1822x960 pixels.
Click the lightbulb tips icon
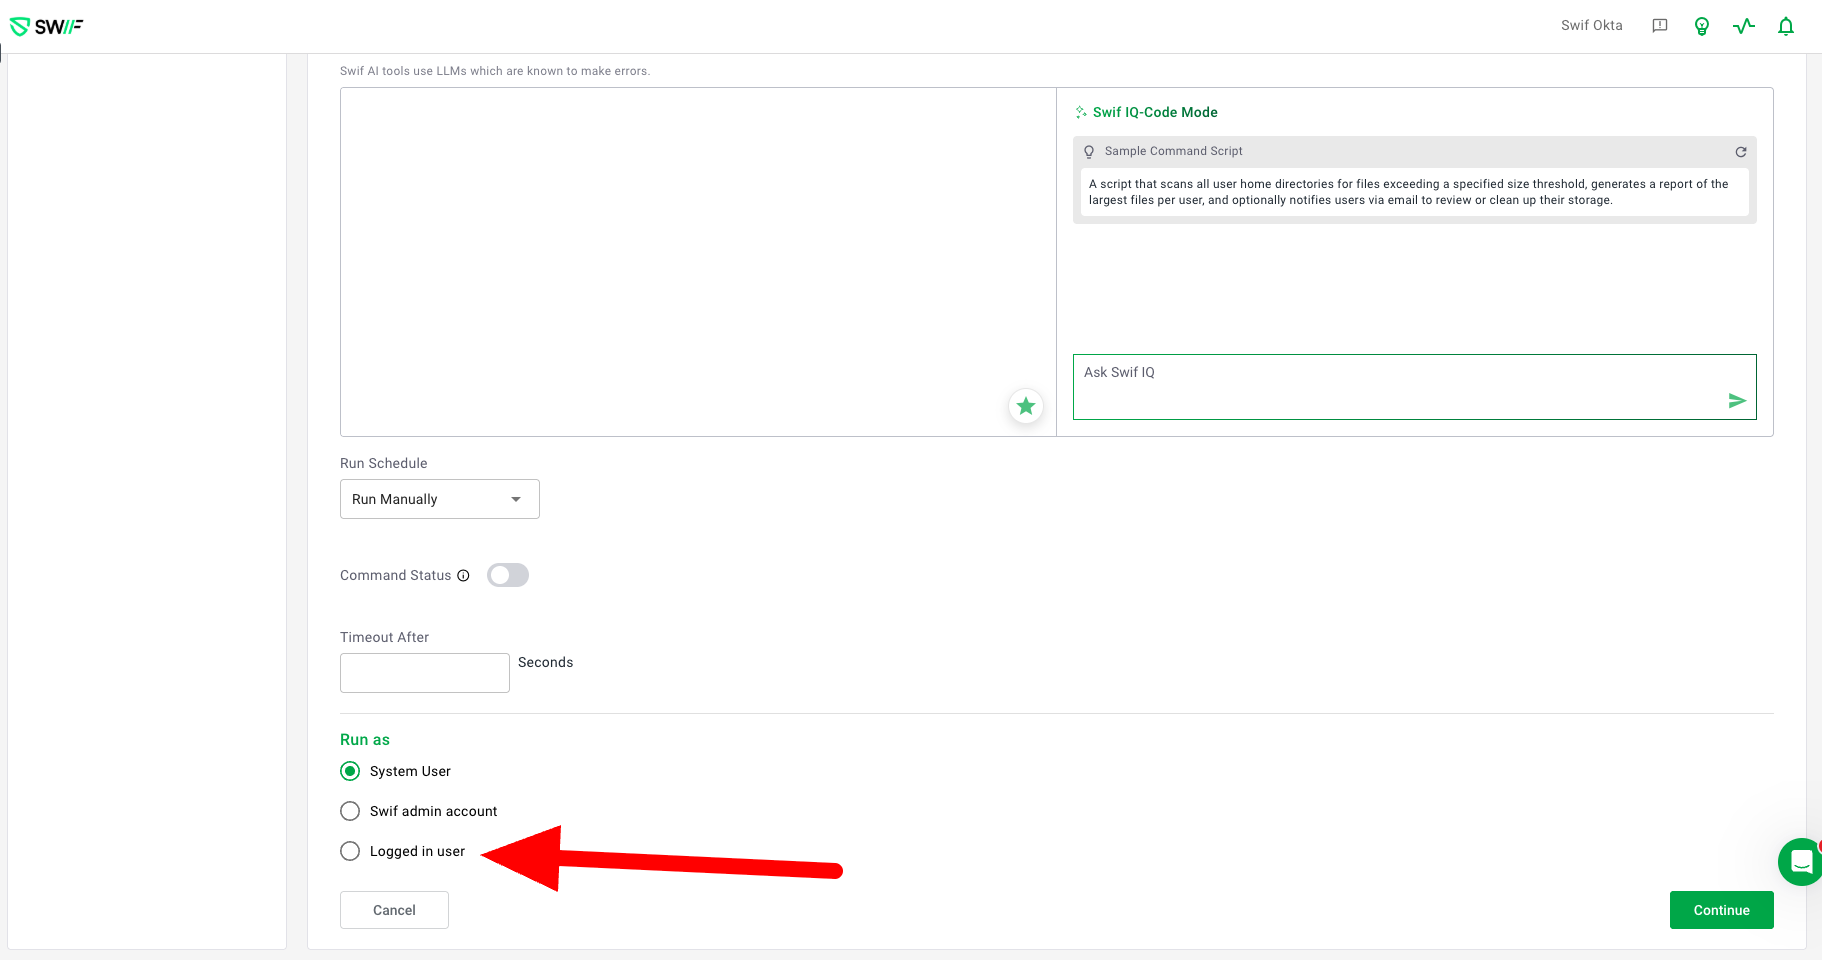click(x=1702, y=26)
